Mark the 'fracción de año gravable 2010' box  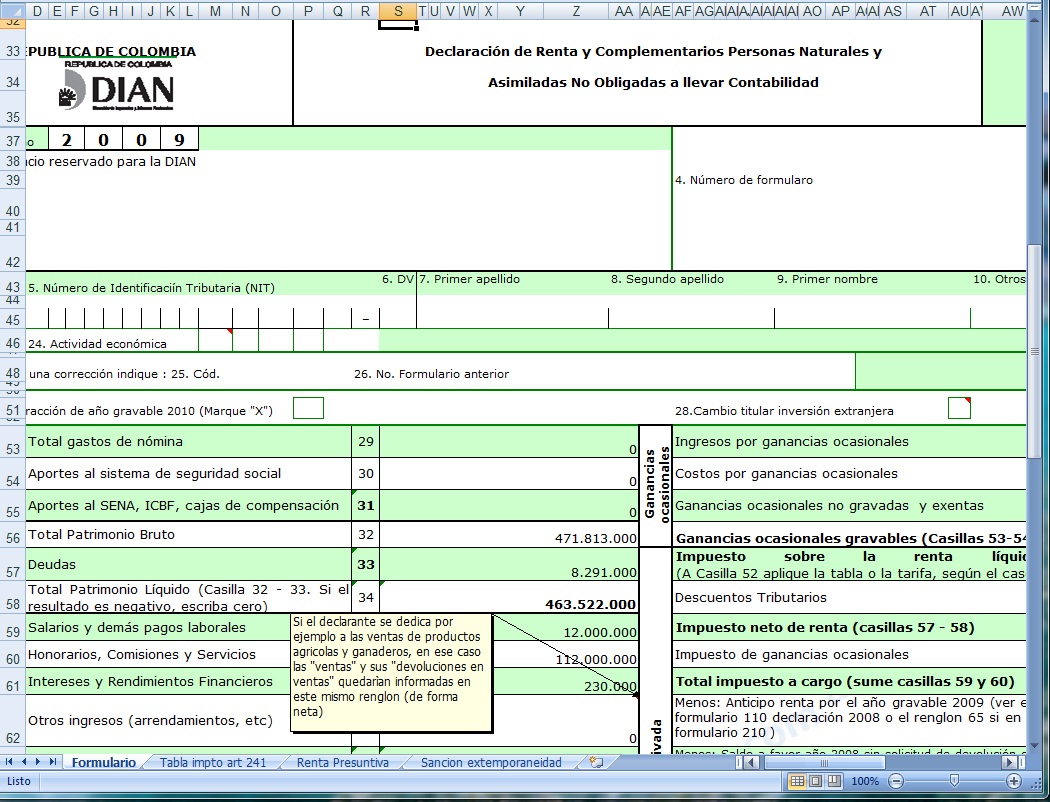click(x=308, y=408)
